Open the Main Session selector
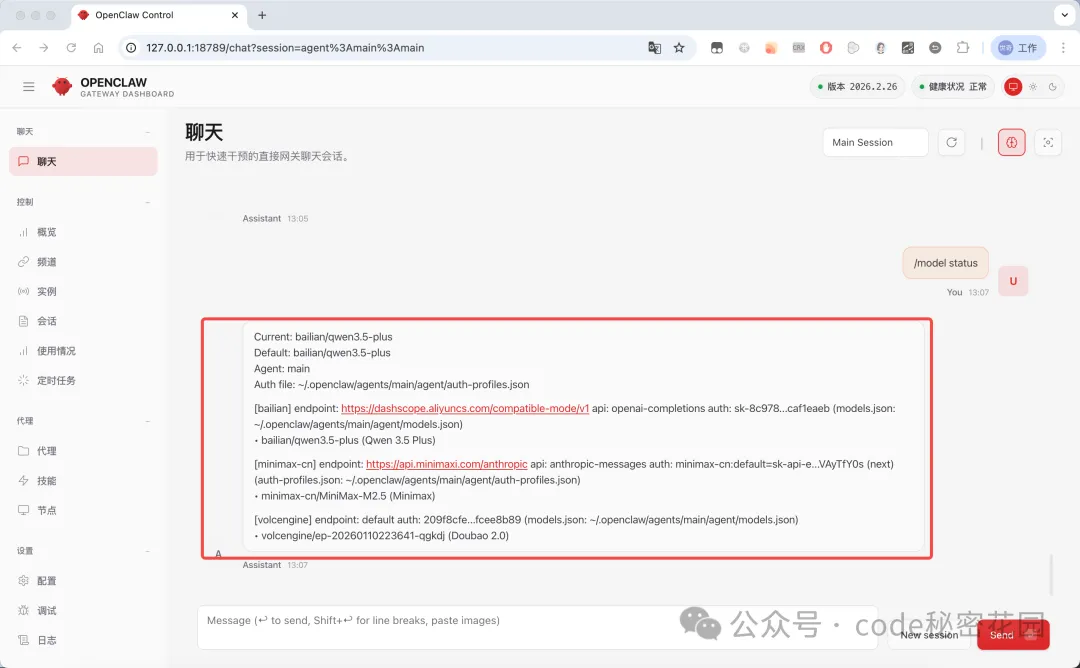The width and height of the screenshot is (1080, 668). click(x=875, y=143)
